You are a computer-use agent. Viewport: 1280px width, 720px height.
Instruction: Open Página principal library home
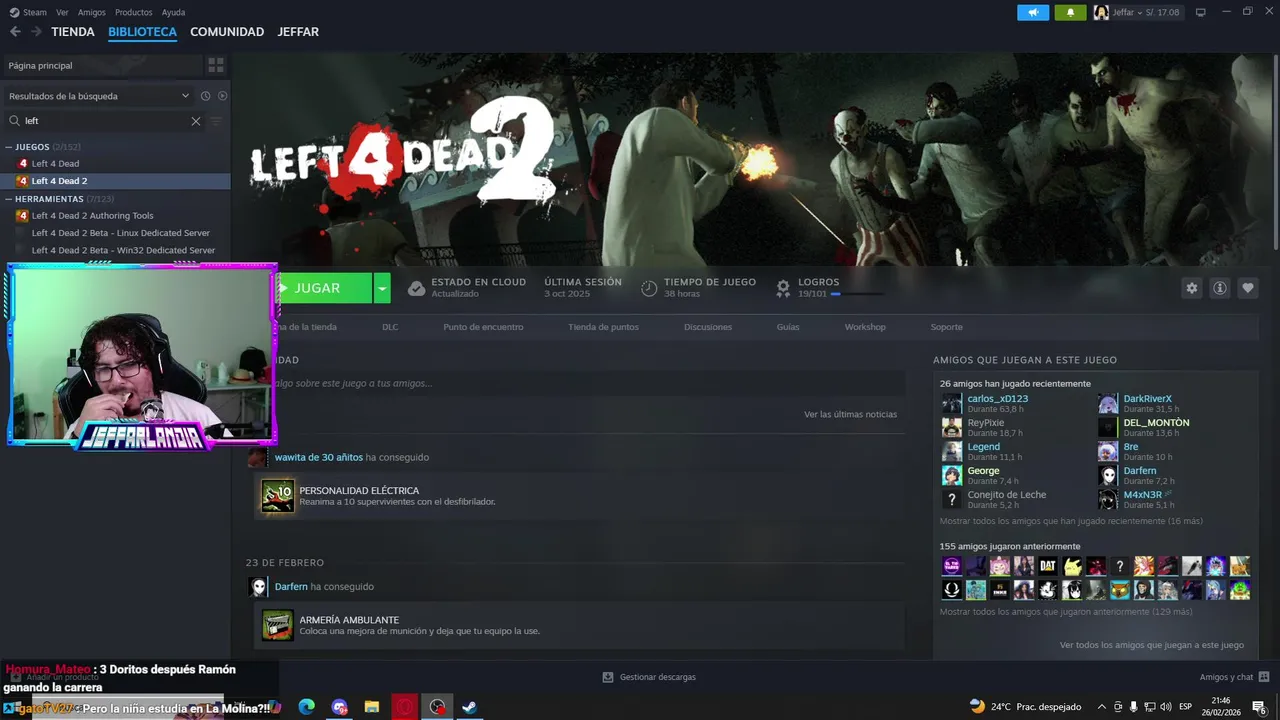pyautogui.click(x=101, y=65)
